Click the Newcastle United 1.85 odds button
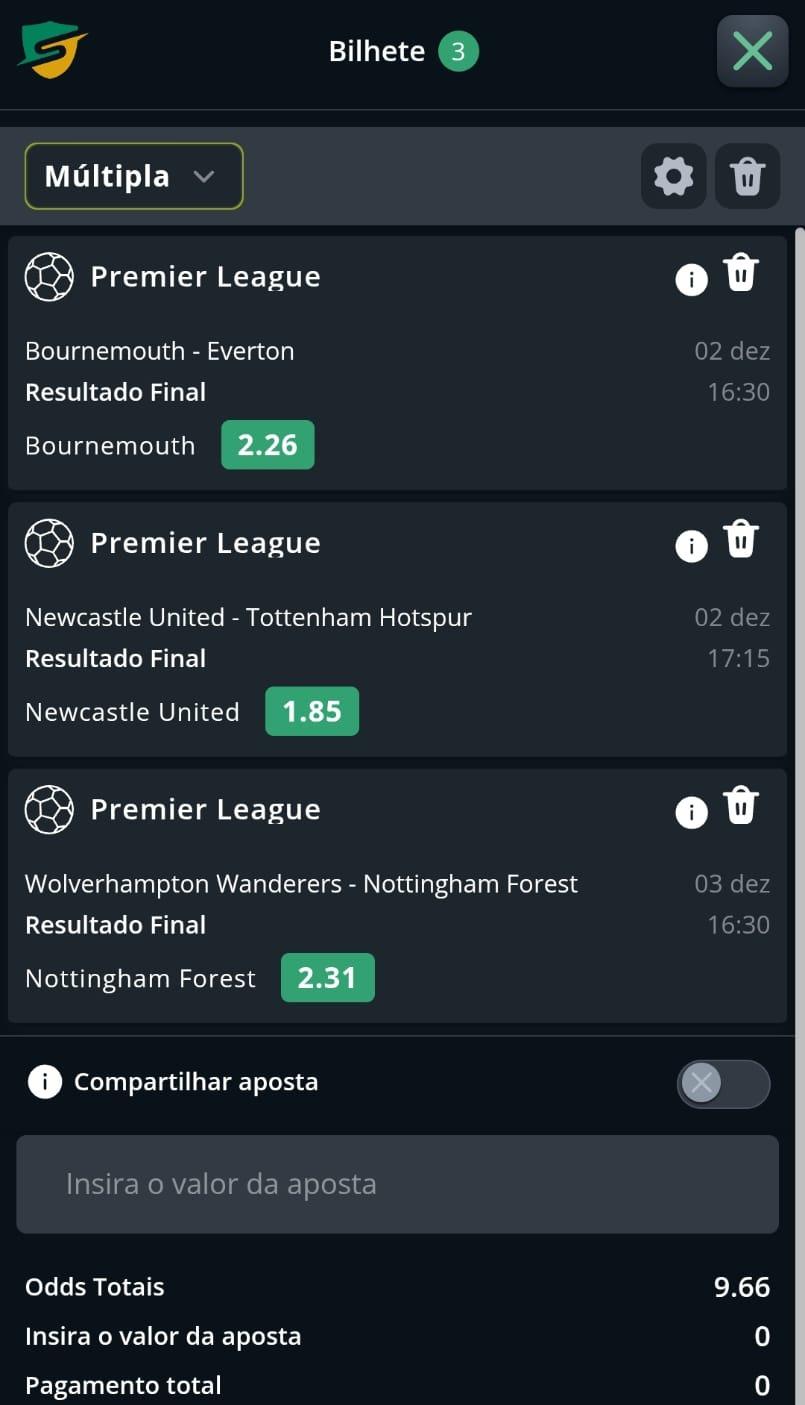Image resolution: width=805 pixels, height=1405 pixels. coord(311,711)
